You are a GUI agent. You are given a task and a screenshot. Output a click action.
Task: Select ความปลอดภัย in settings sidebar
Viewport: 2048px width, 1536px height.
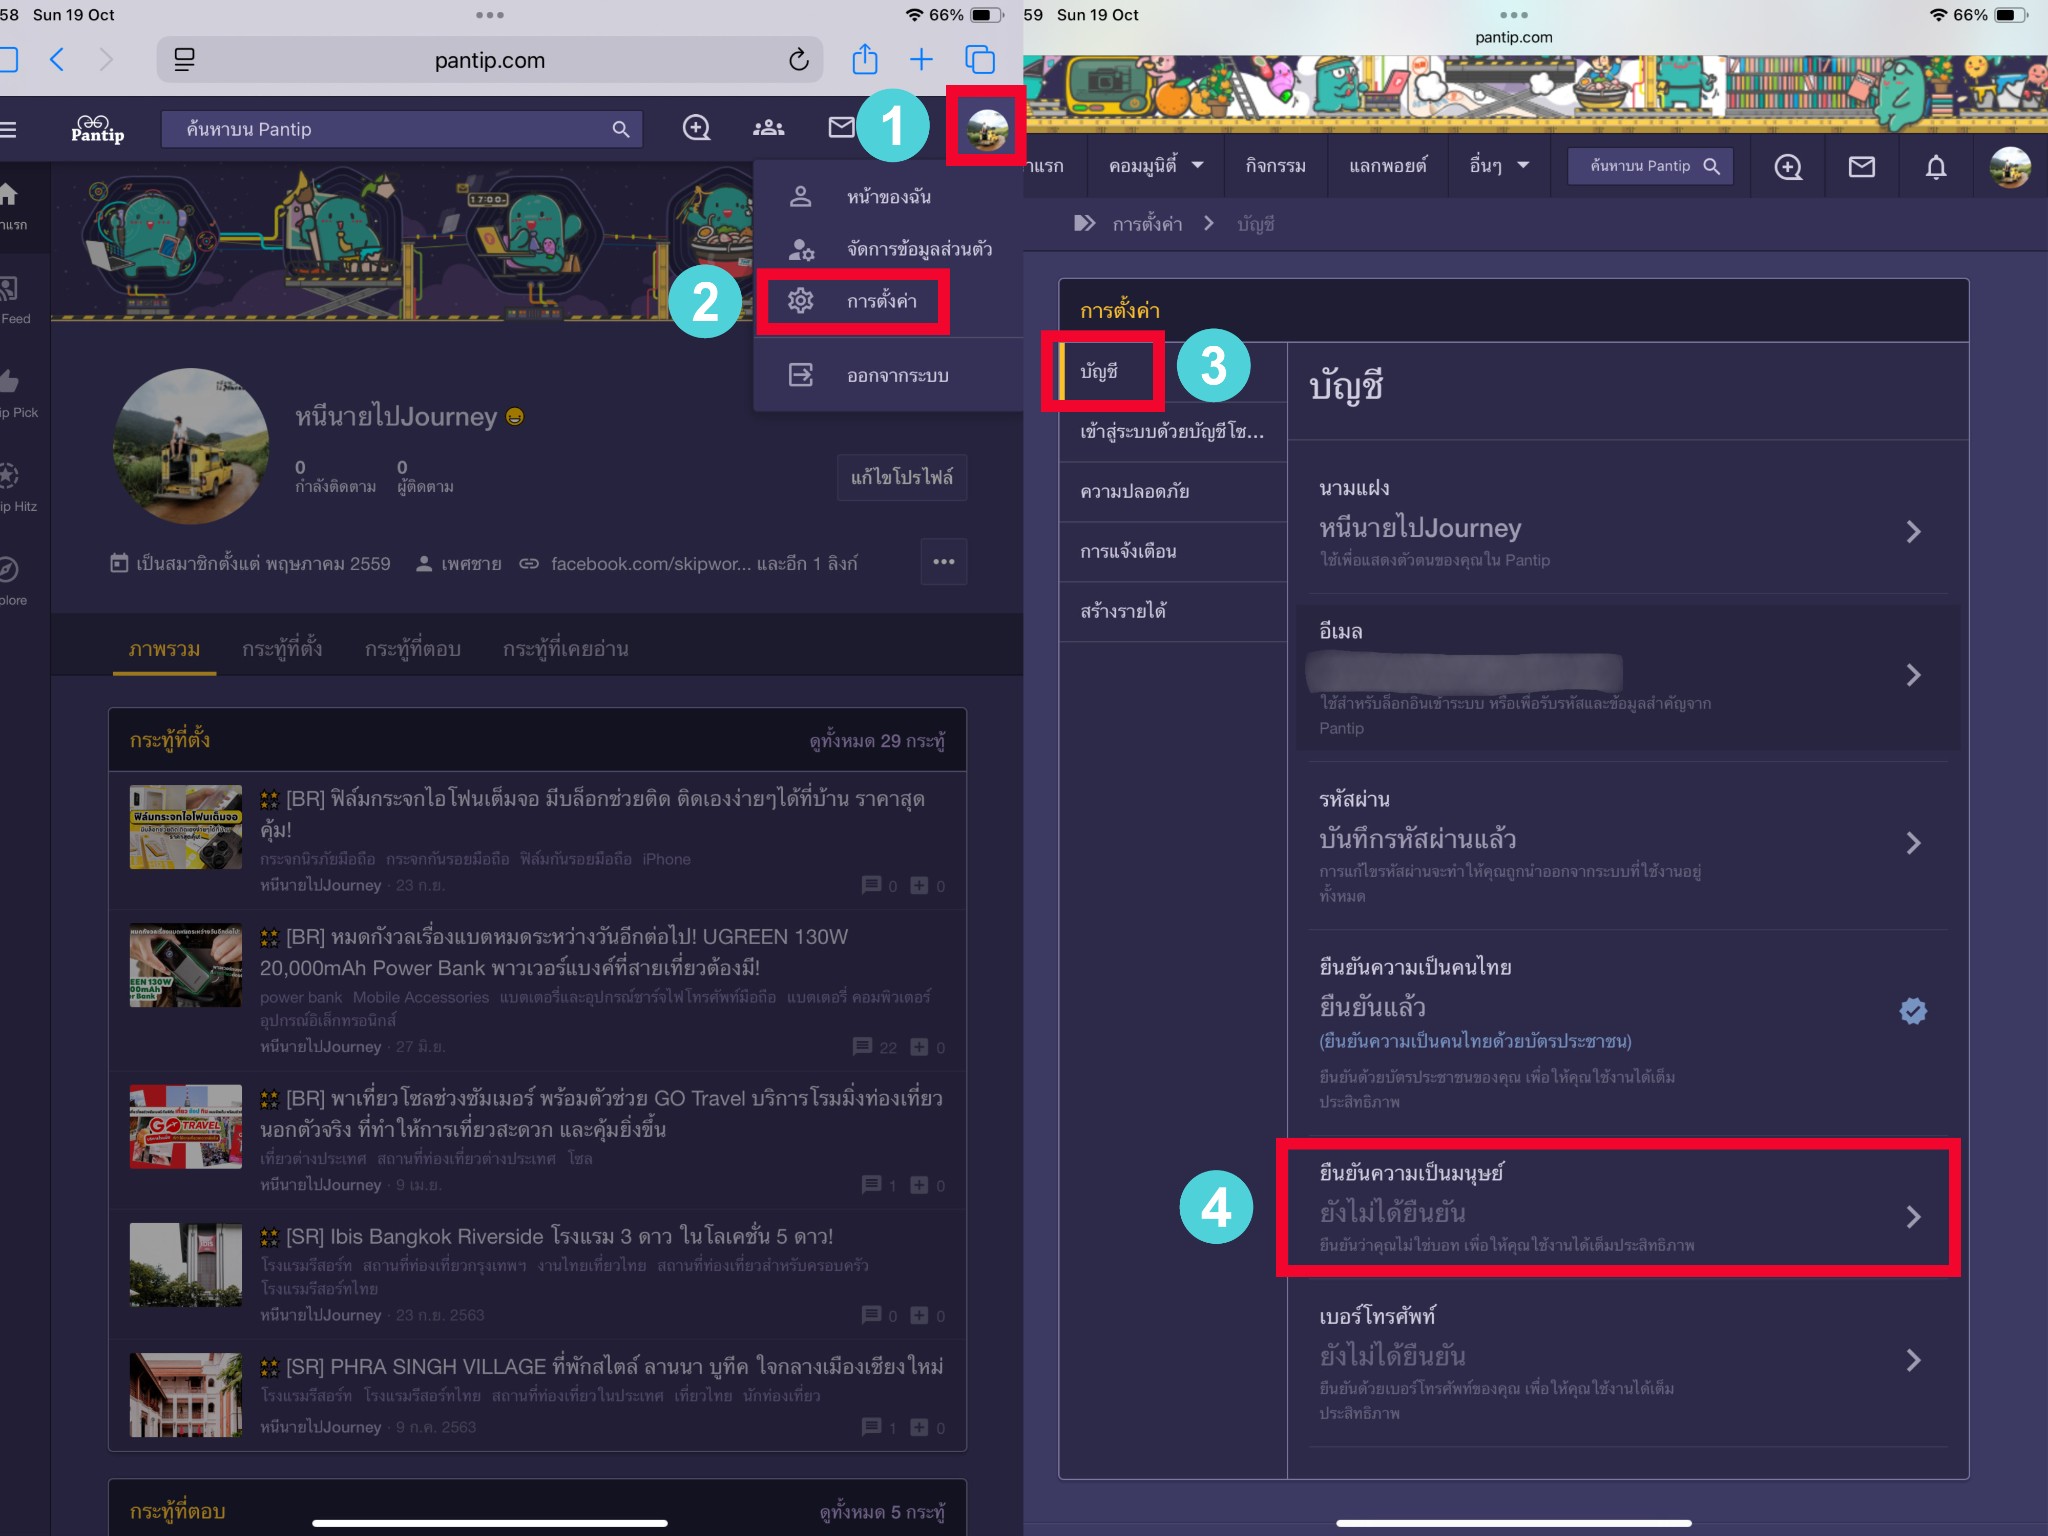(1134, 491)
